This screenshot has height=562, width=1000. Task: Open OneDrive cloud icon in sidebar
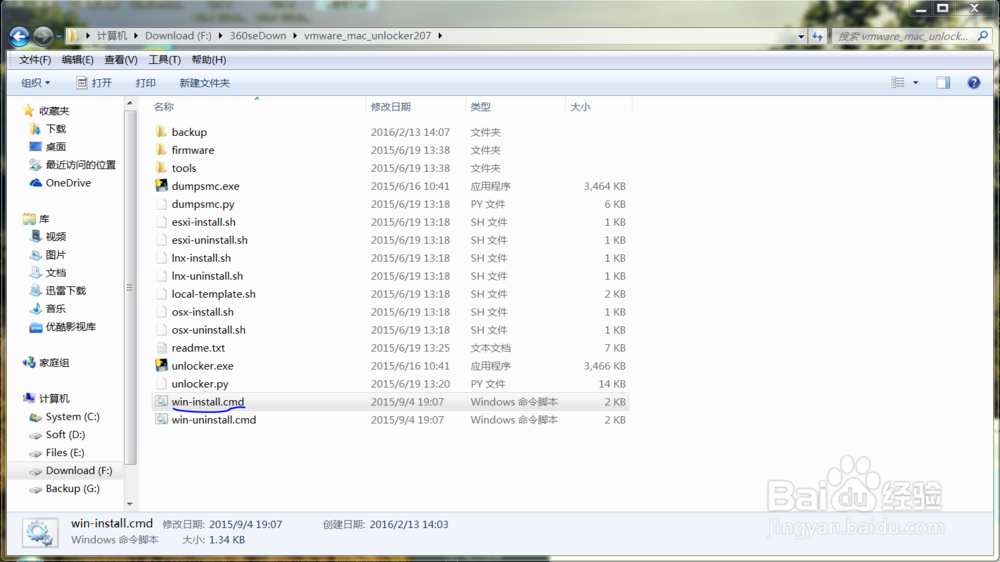[36, 182]
